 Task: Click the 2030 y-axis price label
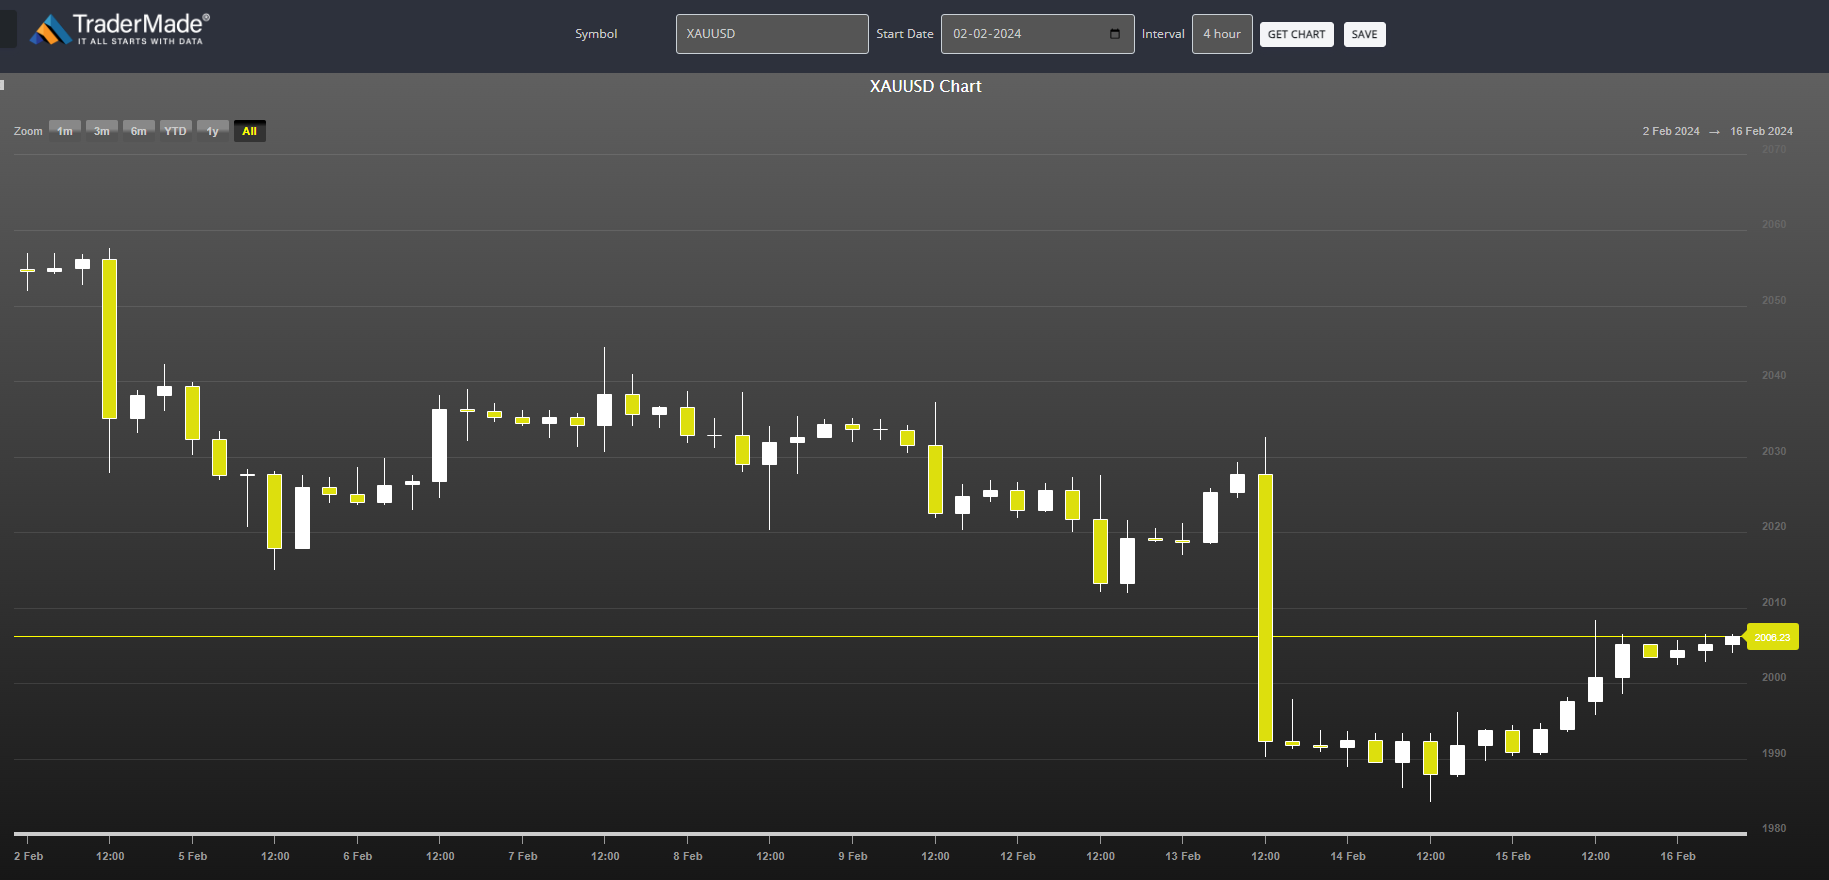pos(1774,451)
